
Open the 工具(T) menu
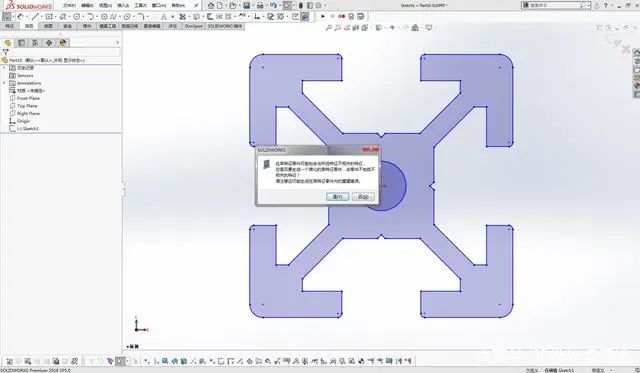click(140, 6)
